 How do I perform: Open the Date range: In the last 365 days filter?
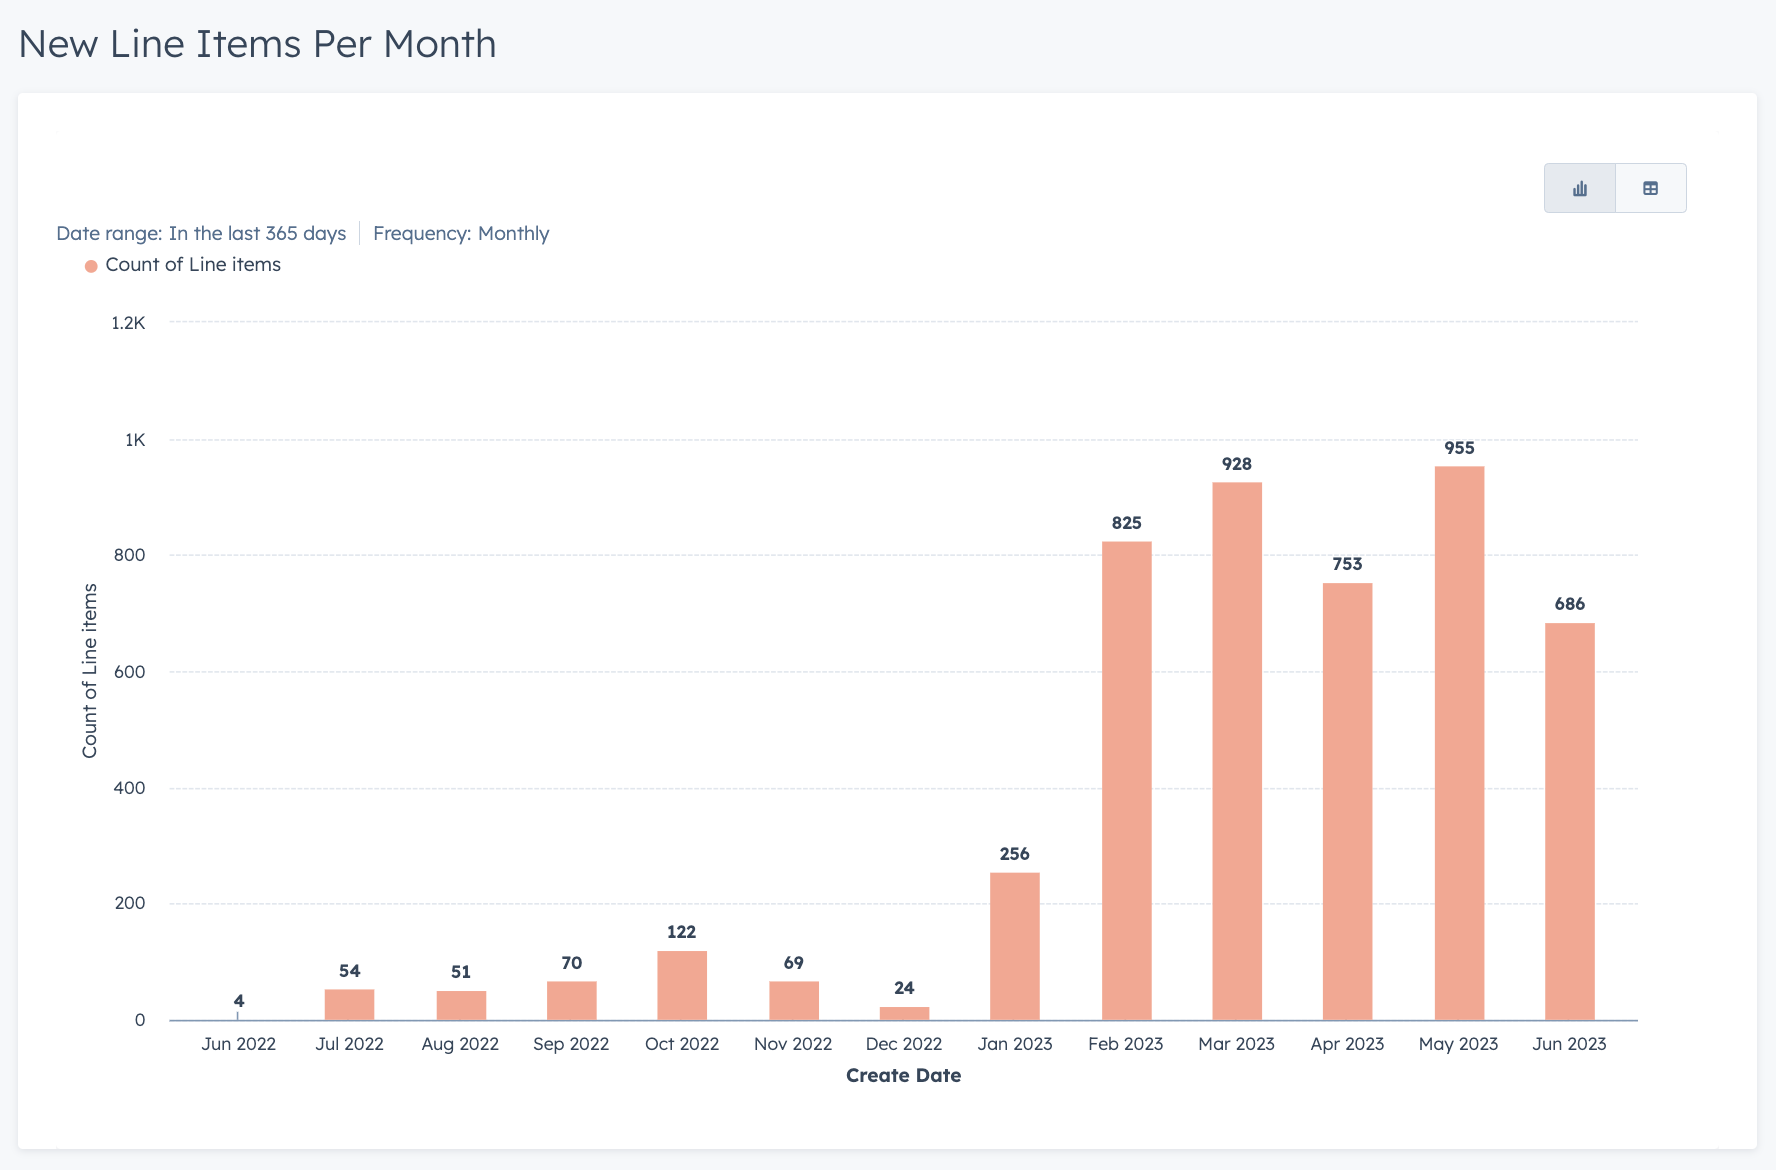(201, 233)
